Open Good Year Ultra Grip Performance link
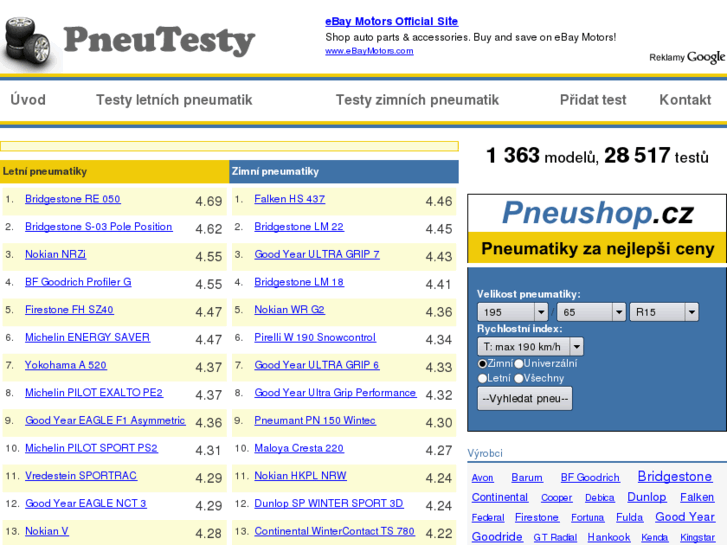This screenshot has height=545, width=727. (x=335, y=393)
